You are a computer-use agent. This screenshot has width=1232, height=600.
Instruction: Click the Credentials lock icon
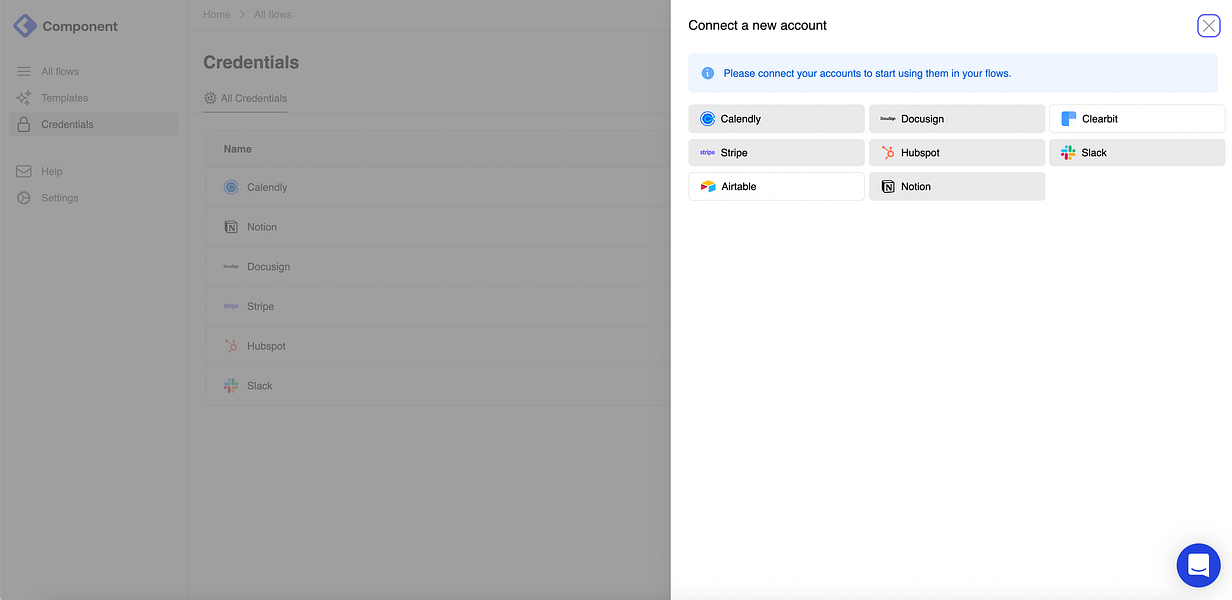(24, 125)
